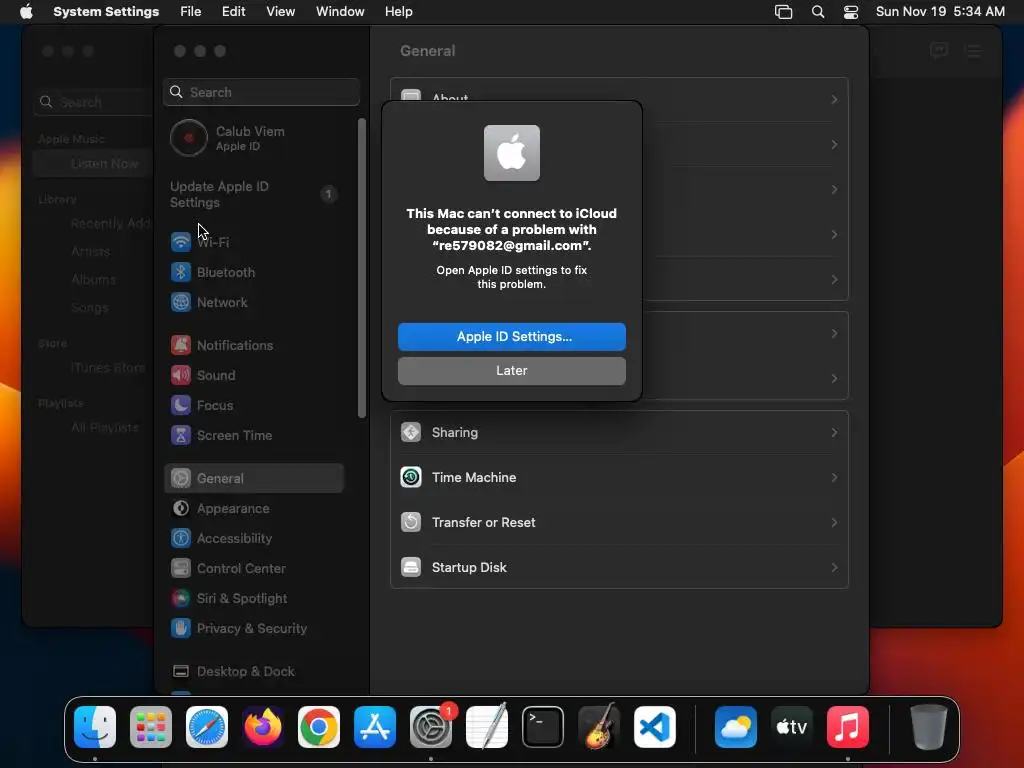Launch Apple TV from the Dock
Screen dimensions: 1024x768
tap(792, 727)
